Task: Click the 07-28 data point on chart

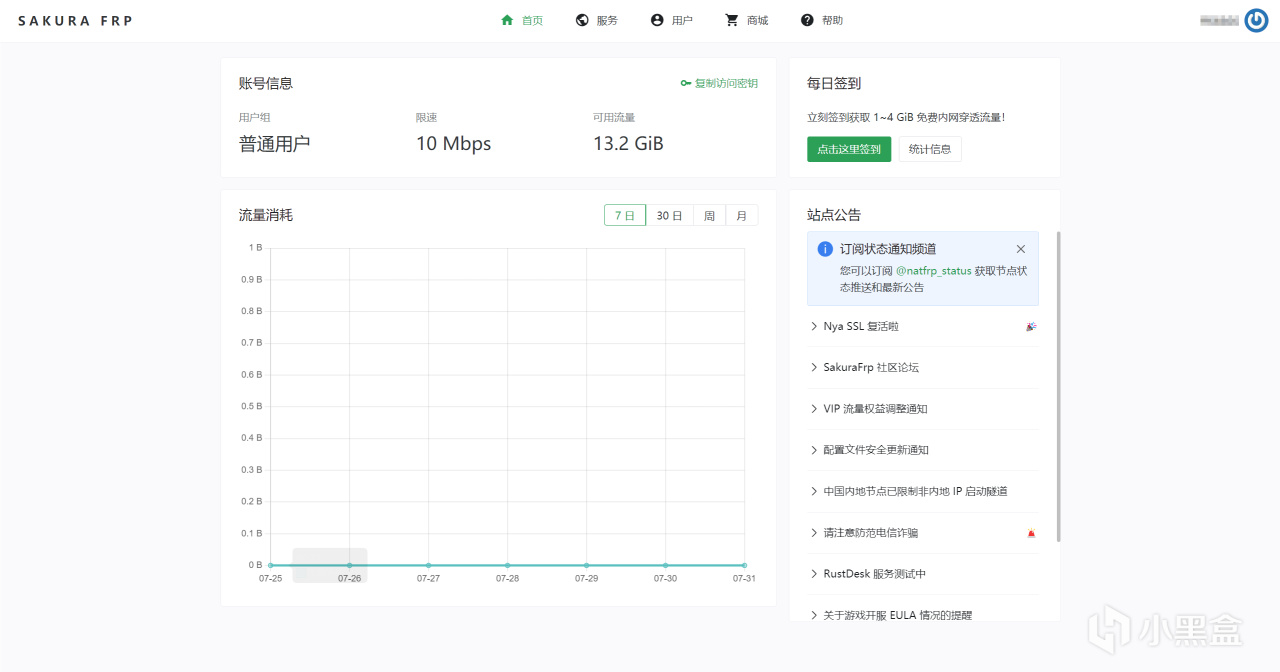Action: click(507, 565)
